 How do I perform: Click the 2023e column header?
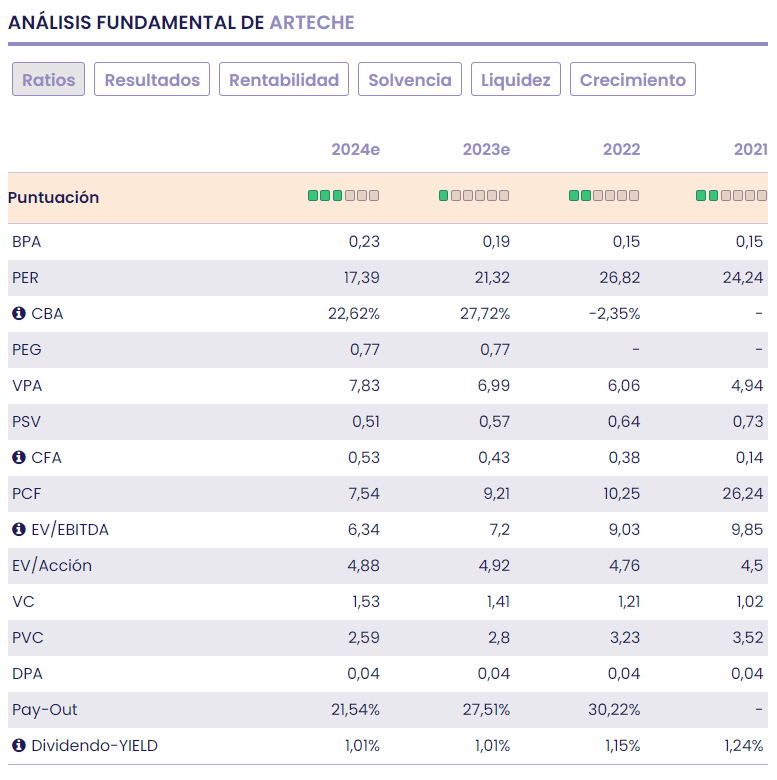tap(486, 150)
